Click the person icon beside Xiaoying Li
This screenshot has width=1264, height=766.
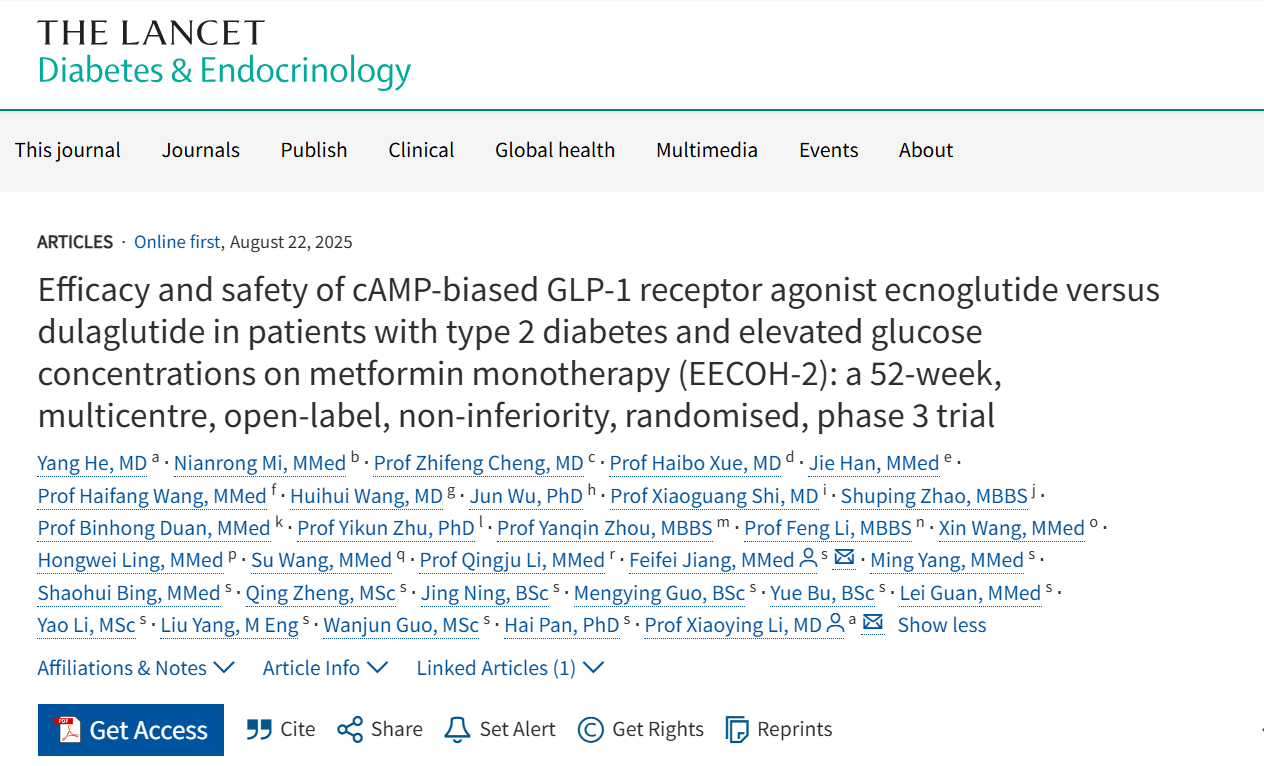click(x=835, y=624)
